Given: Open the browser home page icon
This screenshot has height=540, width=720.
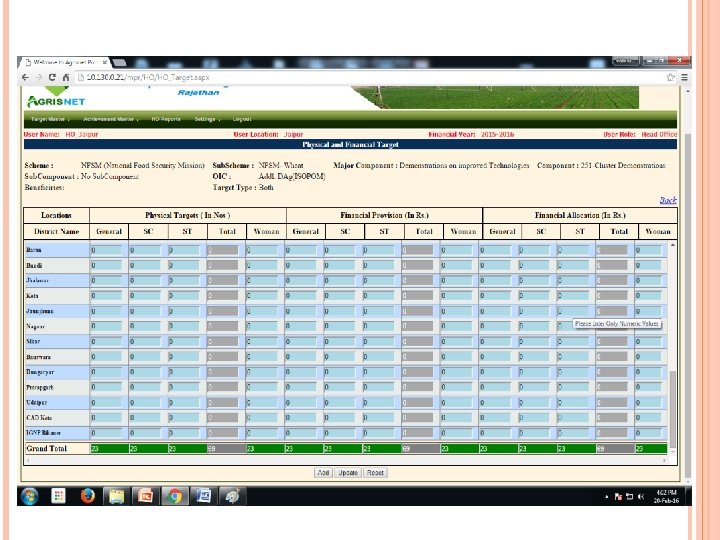Looking at the screenshot, I should (x=66, y=77).
